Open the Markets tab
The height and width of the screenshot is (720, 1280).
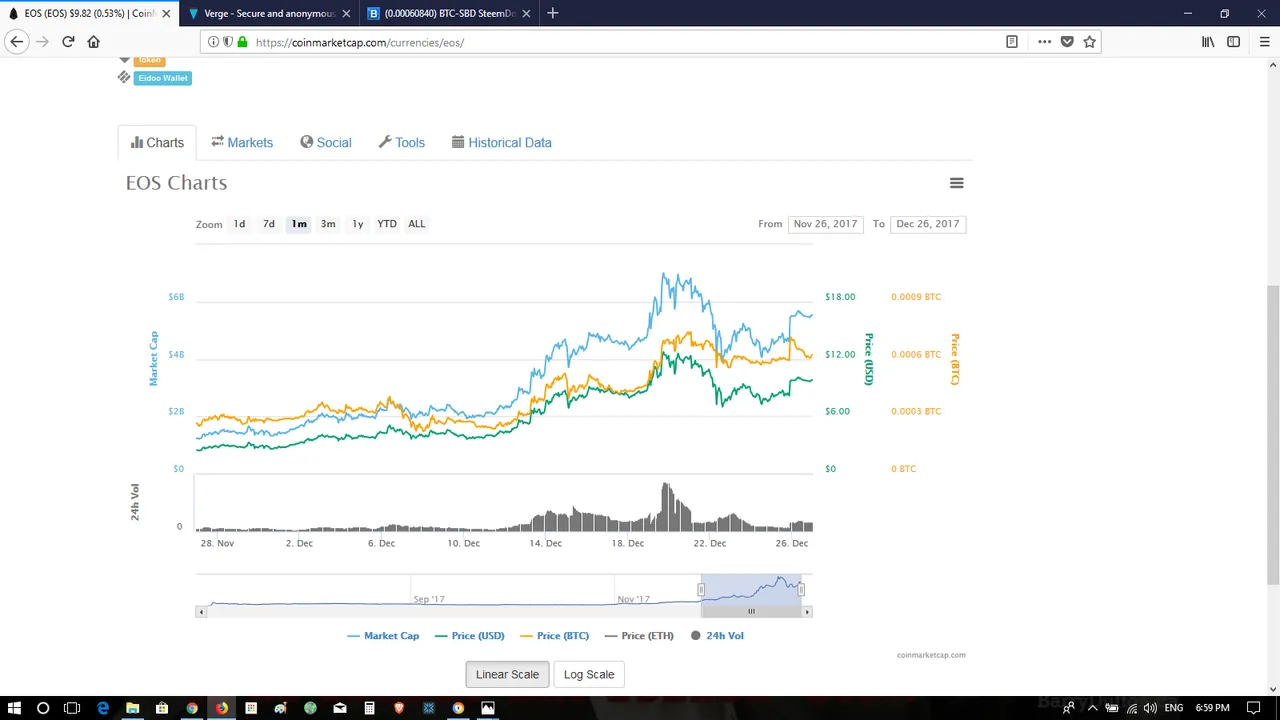242,142
